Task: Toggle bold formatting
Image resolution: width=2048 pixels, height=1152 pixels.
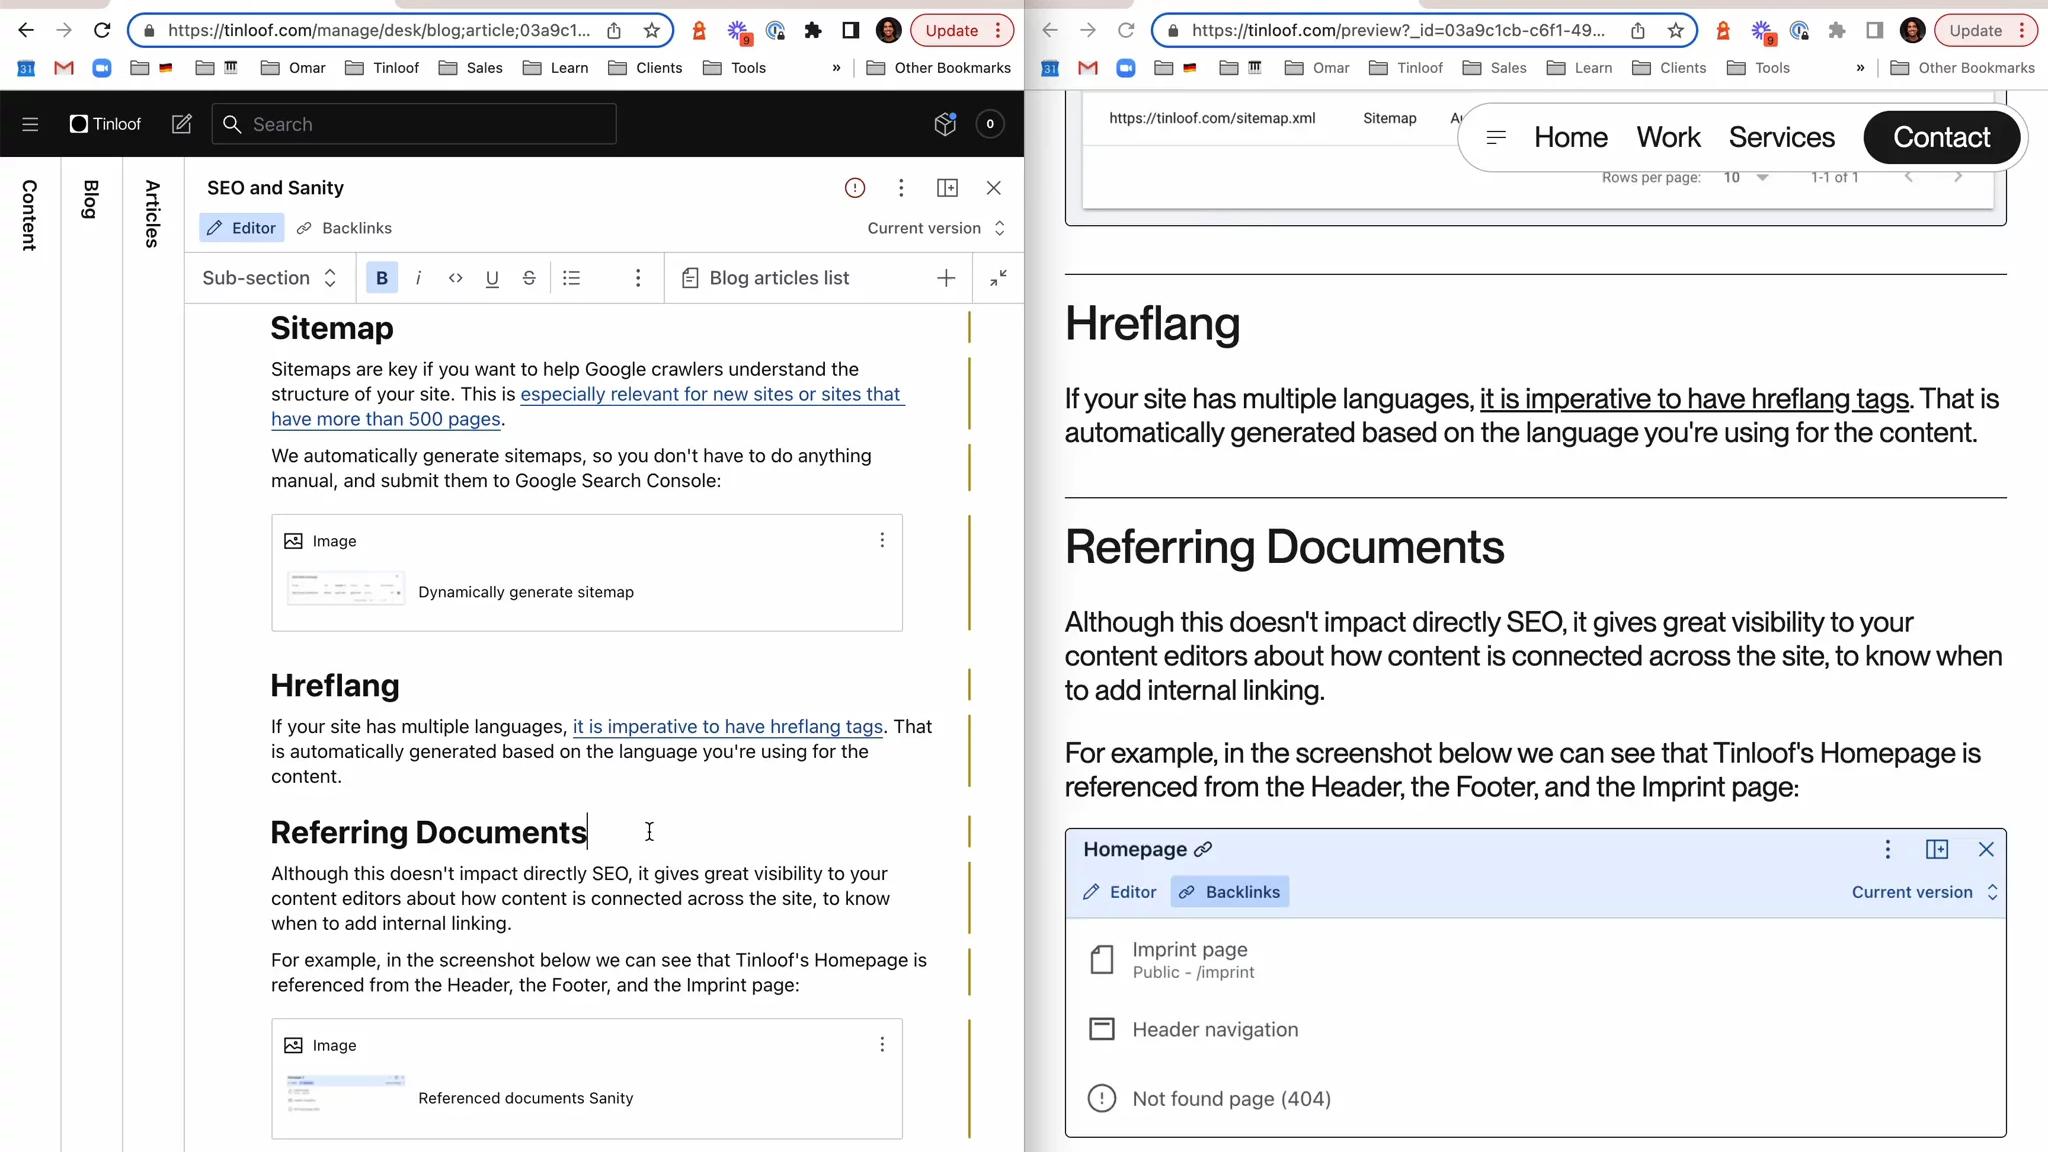Action: coord(382,278)
